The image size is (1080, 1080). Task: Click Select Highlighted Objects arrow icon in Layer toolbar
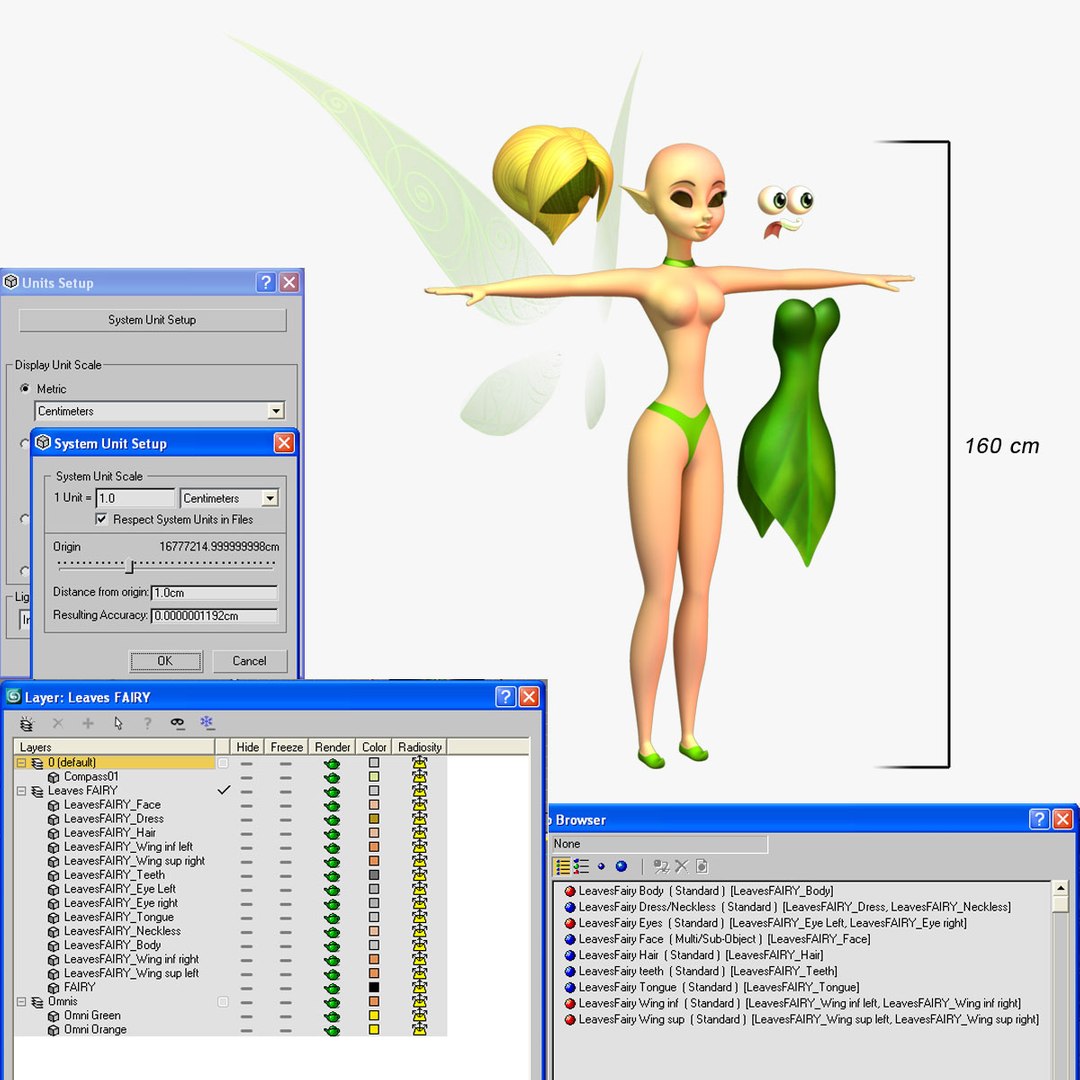118,723
